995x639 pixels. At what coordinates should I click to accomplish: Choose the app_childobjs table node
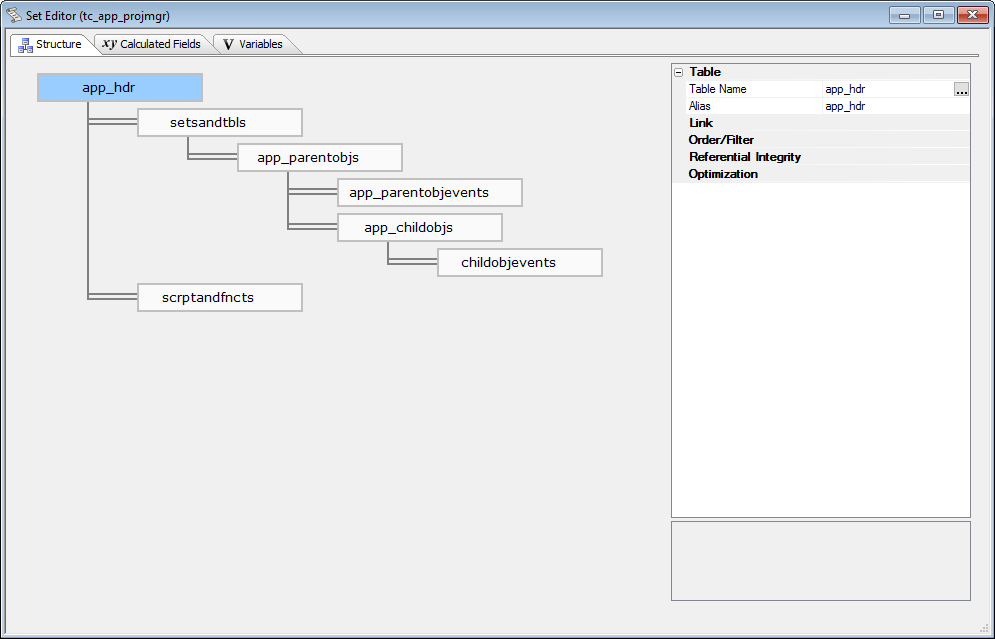[419, 228]
